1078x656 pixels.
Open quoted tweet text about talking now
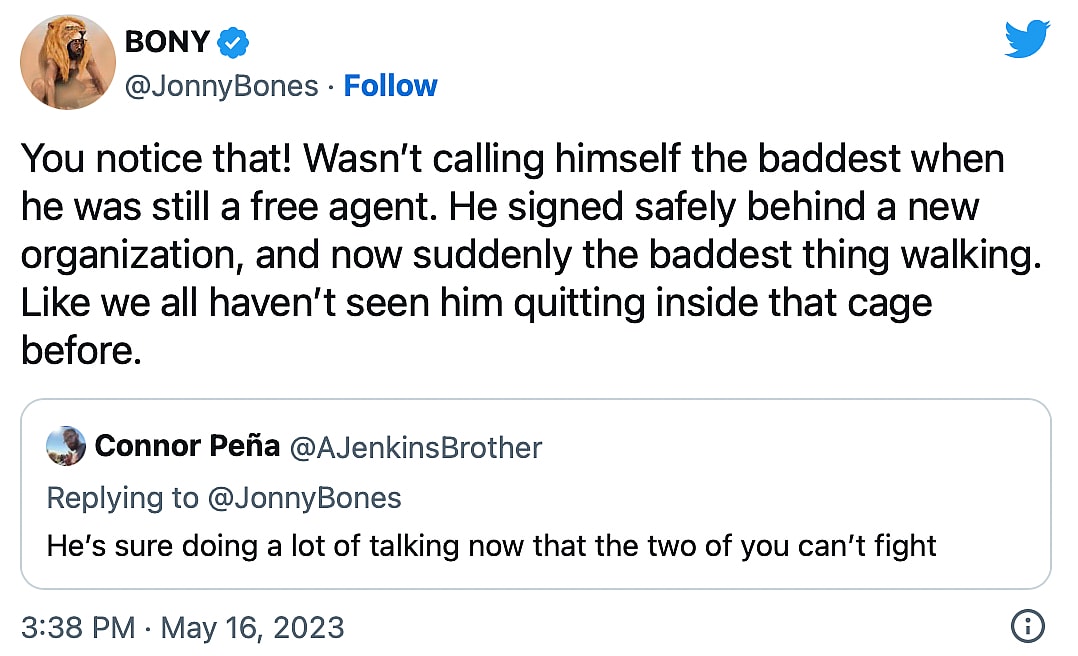491,546
